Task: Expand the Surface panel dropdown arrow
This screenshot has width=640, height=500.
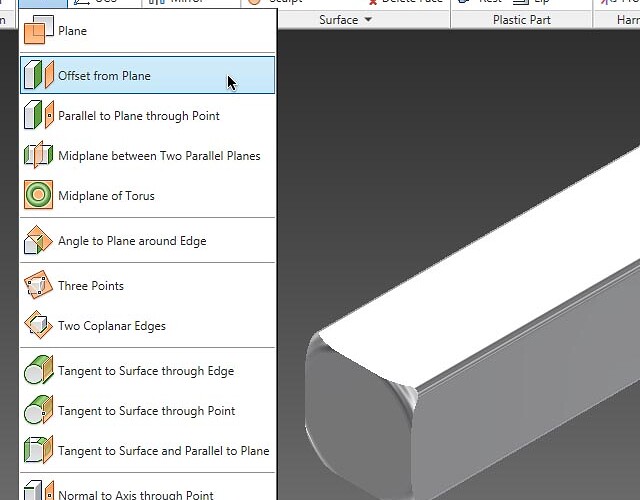Action: 368,19
